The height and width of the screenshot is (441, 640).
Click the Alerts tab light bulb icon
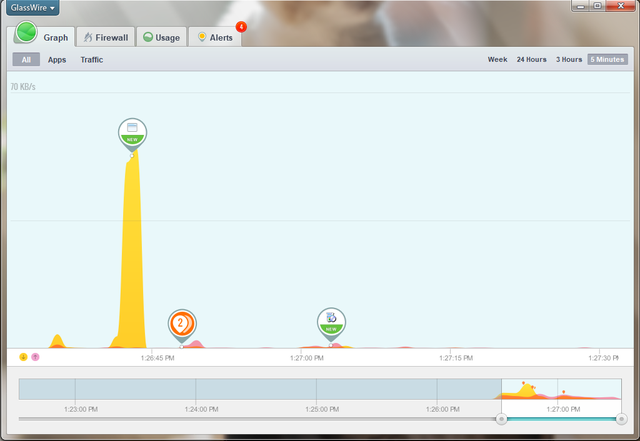click(x=202, y=37)
